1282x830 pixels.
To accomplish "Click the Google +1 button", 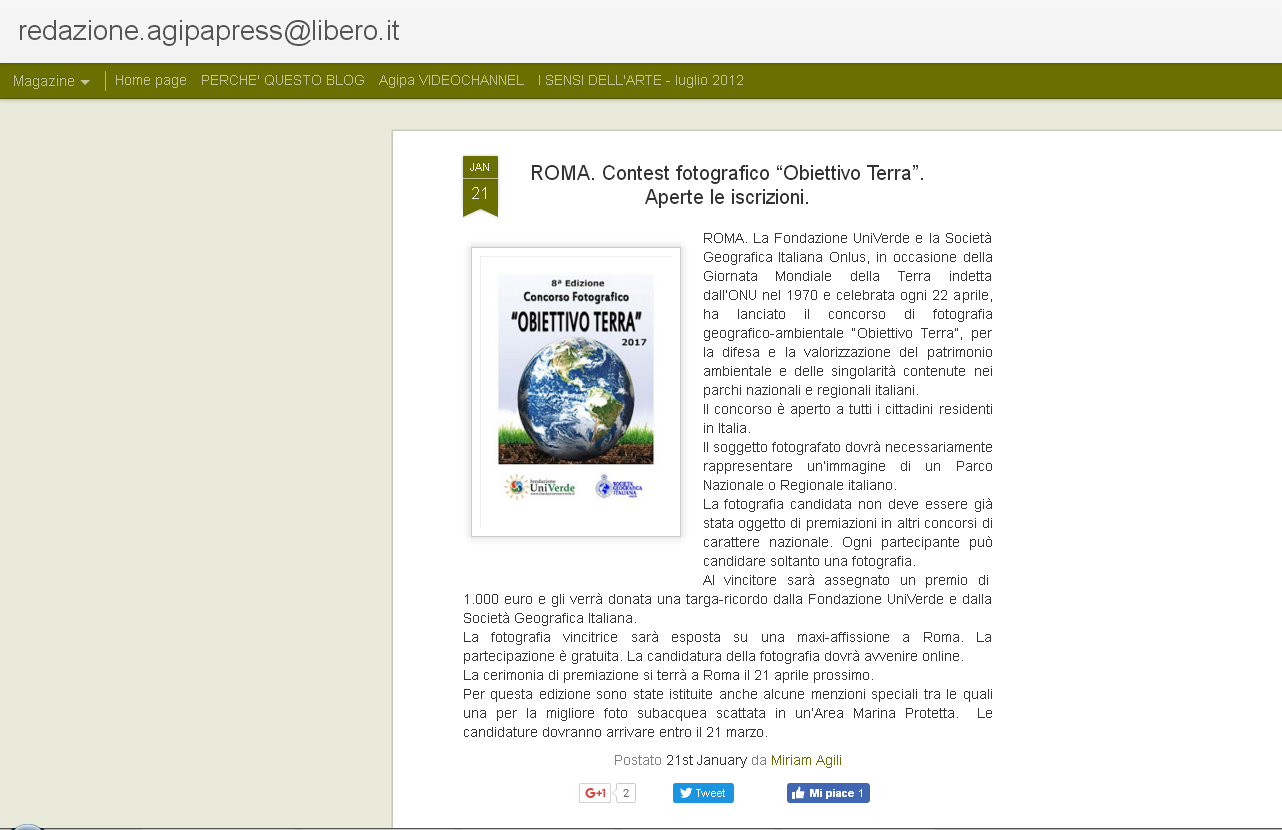I will tap(595, 793).
